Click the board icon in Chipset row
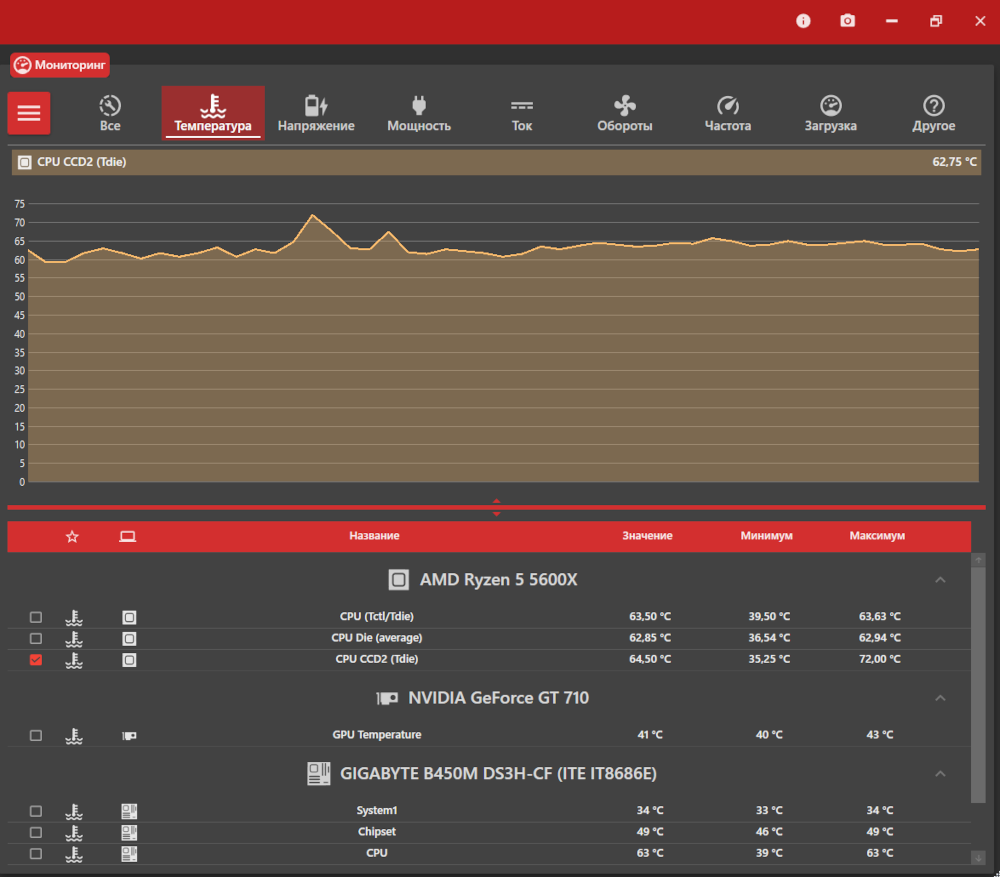Screen dimensions: 1000x877 129,832
